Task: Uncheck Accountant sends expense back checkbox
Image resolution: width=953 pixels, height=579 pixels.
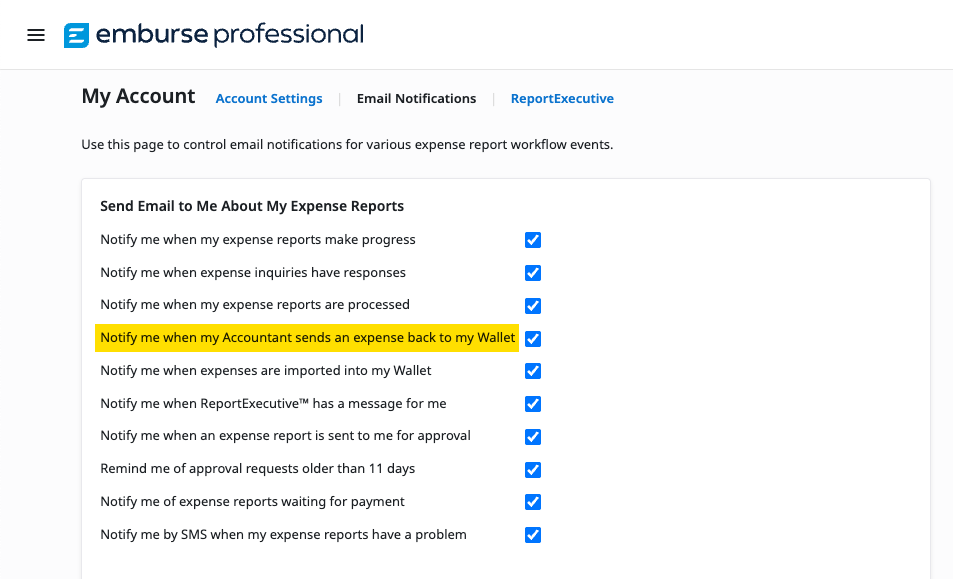Action: click(x=533, y=338)
